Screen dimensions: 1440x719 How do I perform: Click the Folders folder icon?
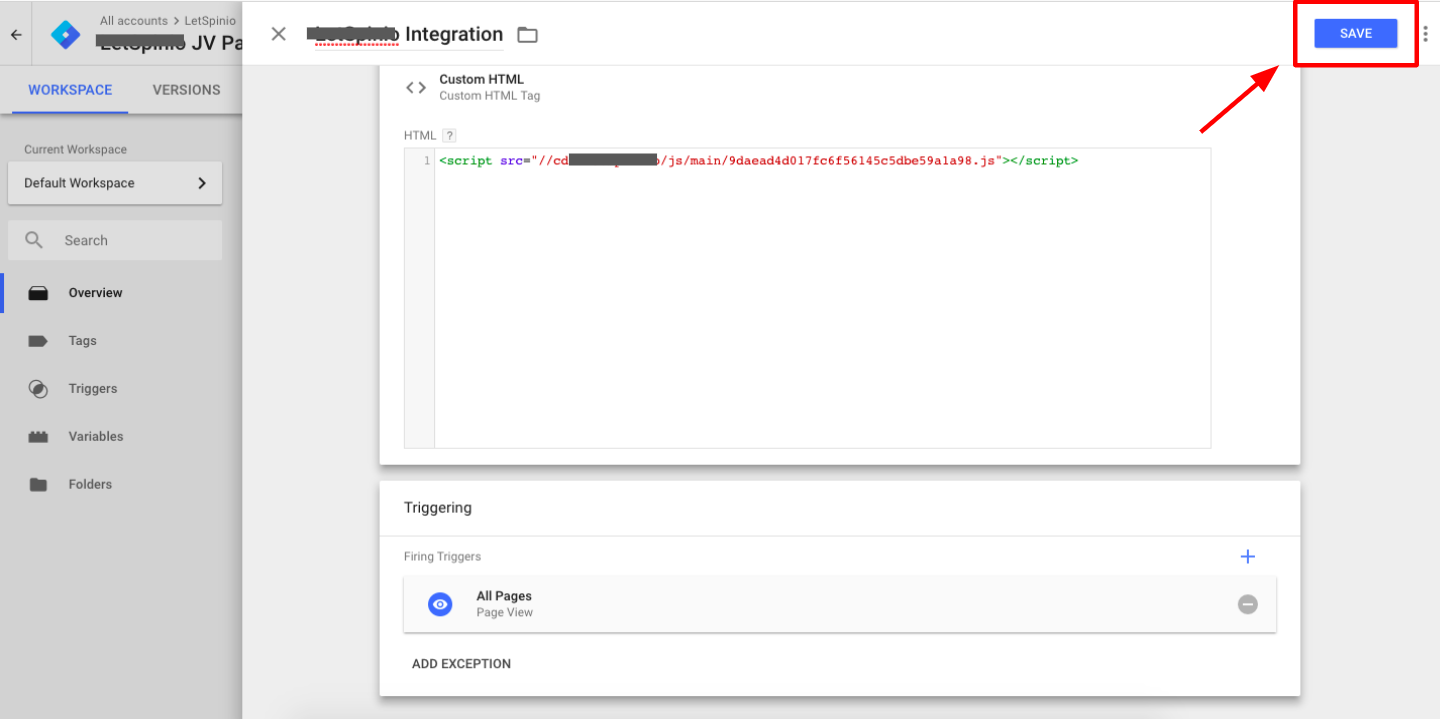38,485
